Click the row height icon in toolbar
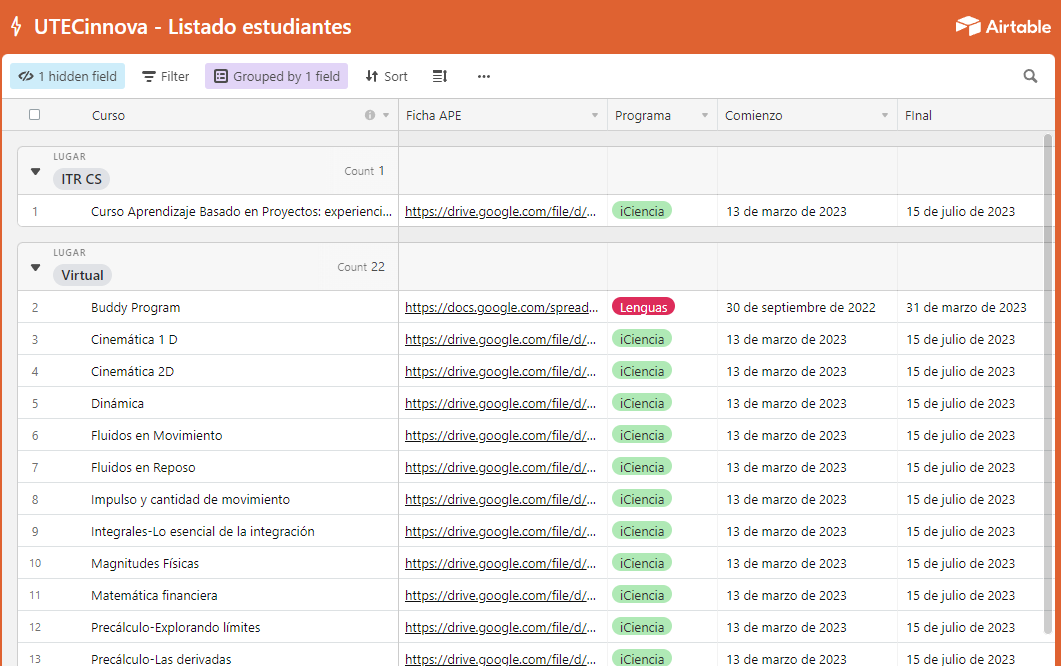The width and height of the screenshot is (1061, 666). (439, 76)
